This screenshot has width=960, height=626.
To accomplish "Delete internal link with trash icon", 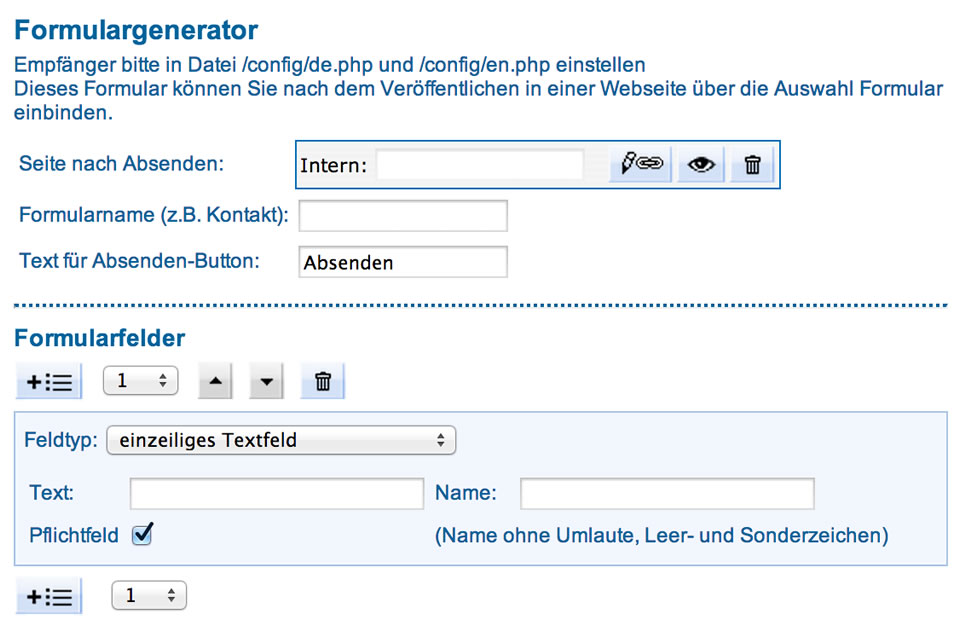I will tap(752, 164).
